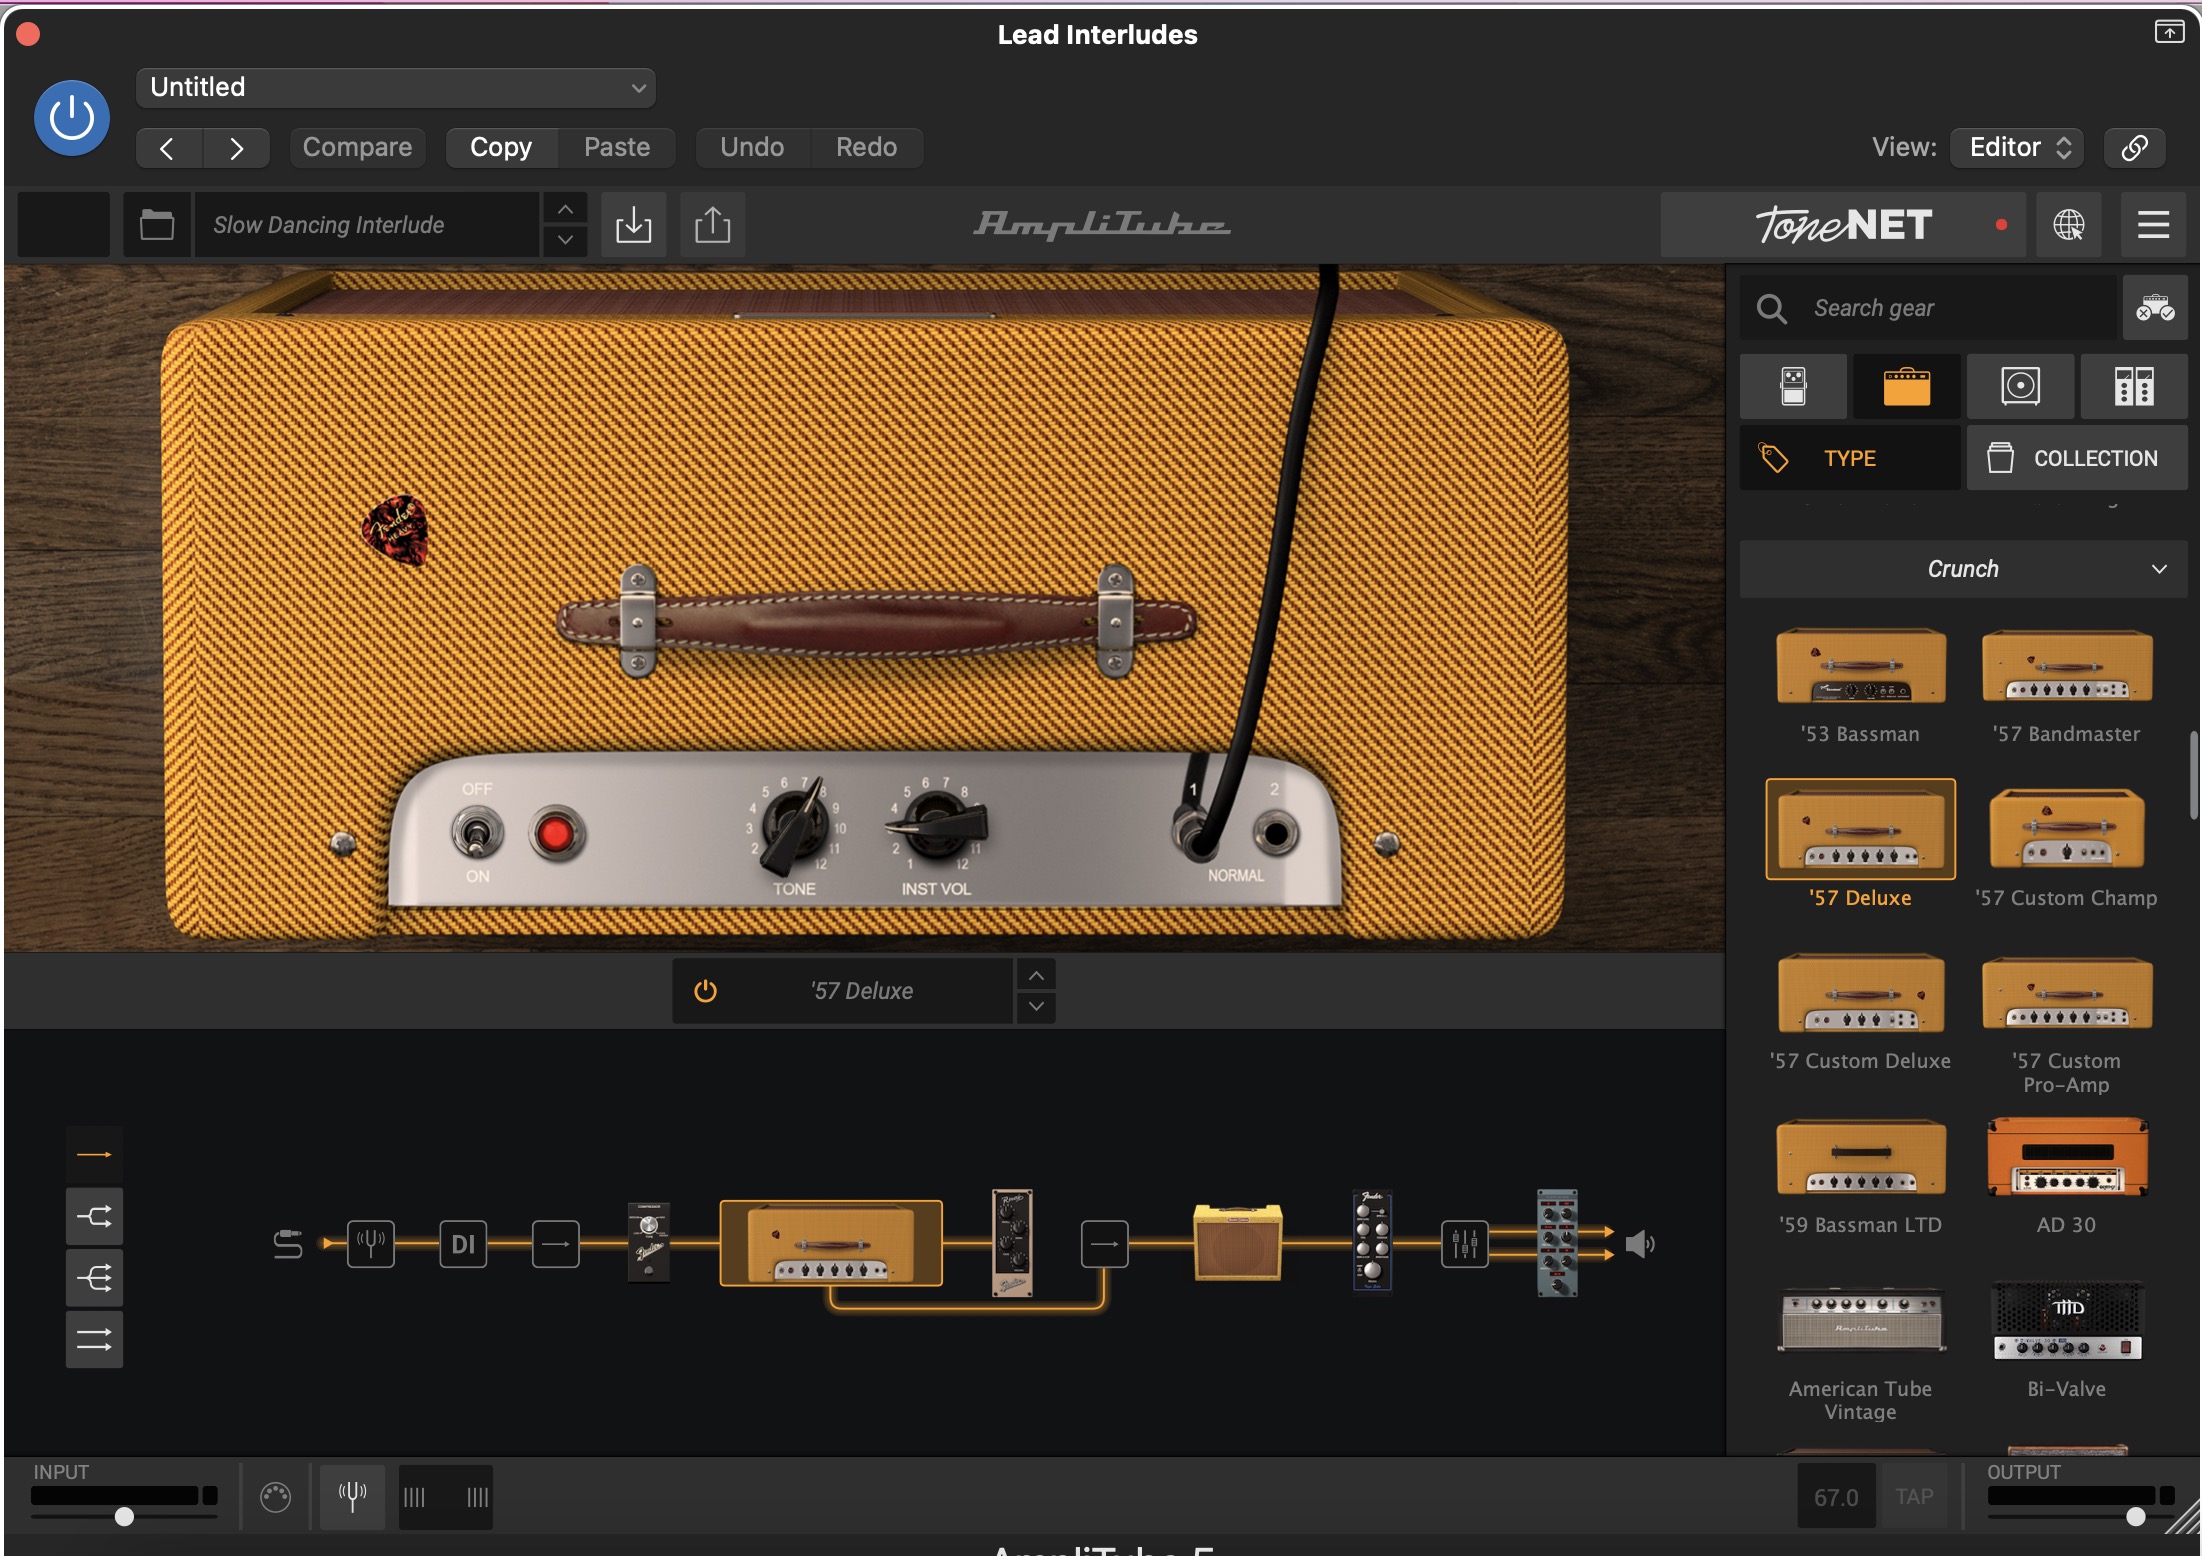Viewport: 2202px width, 1556px height.
Task: Select next preset with down arrow
Action: (x=565, y=240)
